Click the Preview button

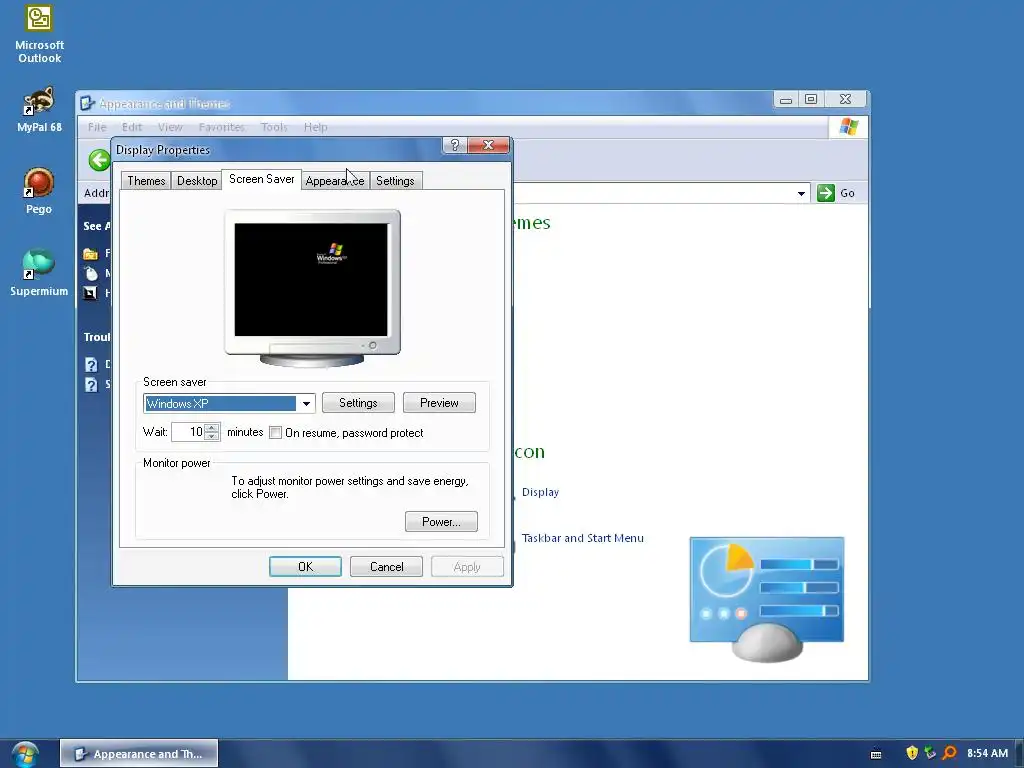point(439,403)
